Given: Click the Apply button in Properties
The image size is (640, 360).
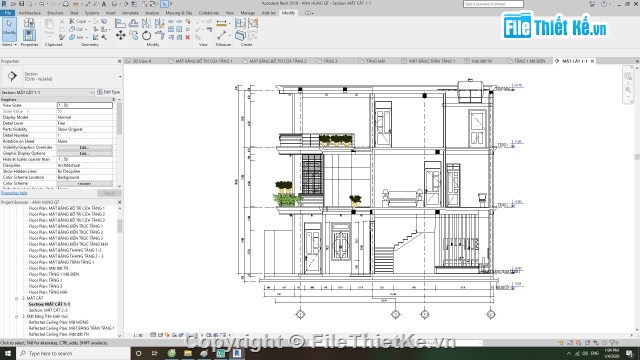Looking at the screenshot, I should click(109, 193).
